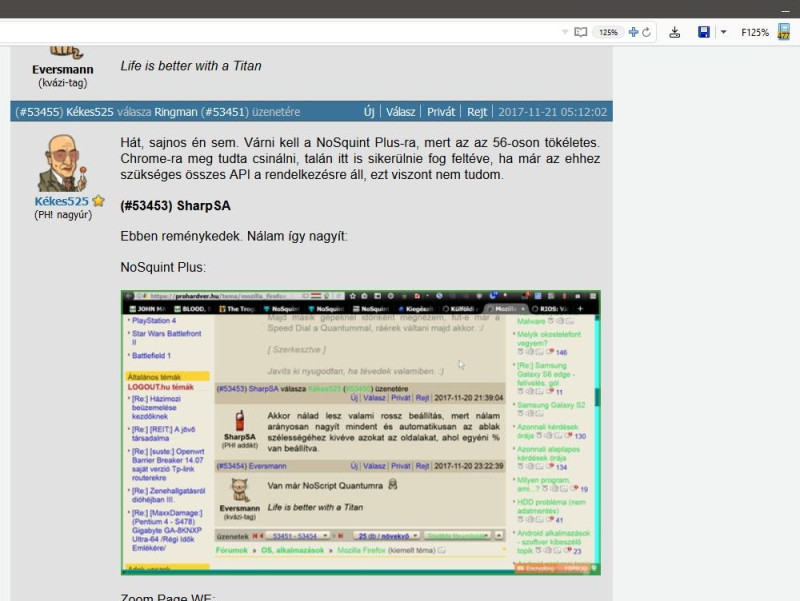Click the F125% zoom indicator in toolbar
Viewport: 800px width, 601px height.
pyautogui.click(x=755, y=32)
